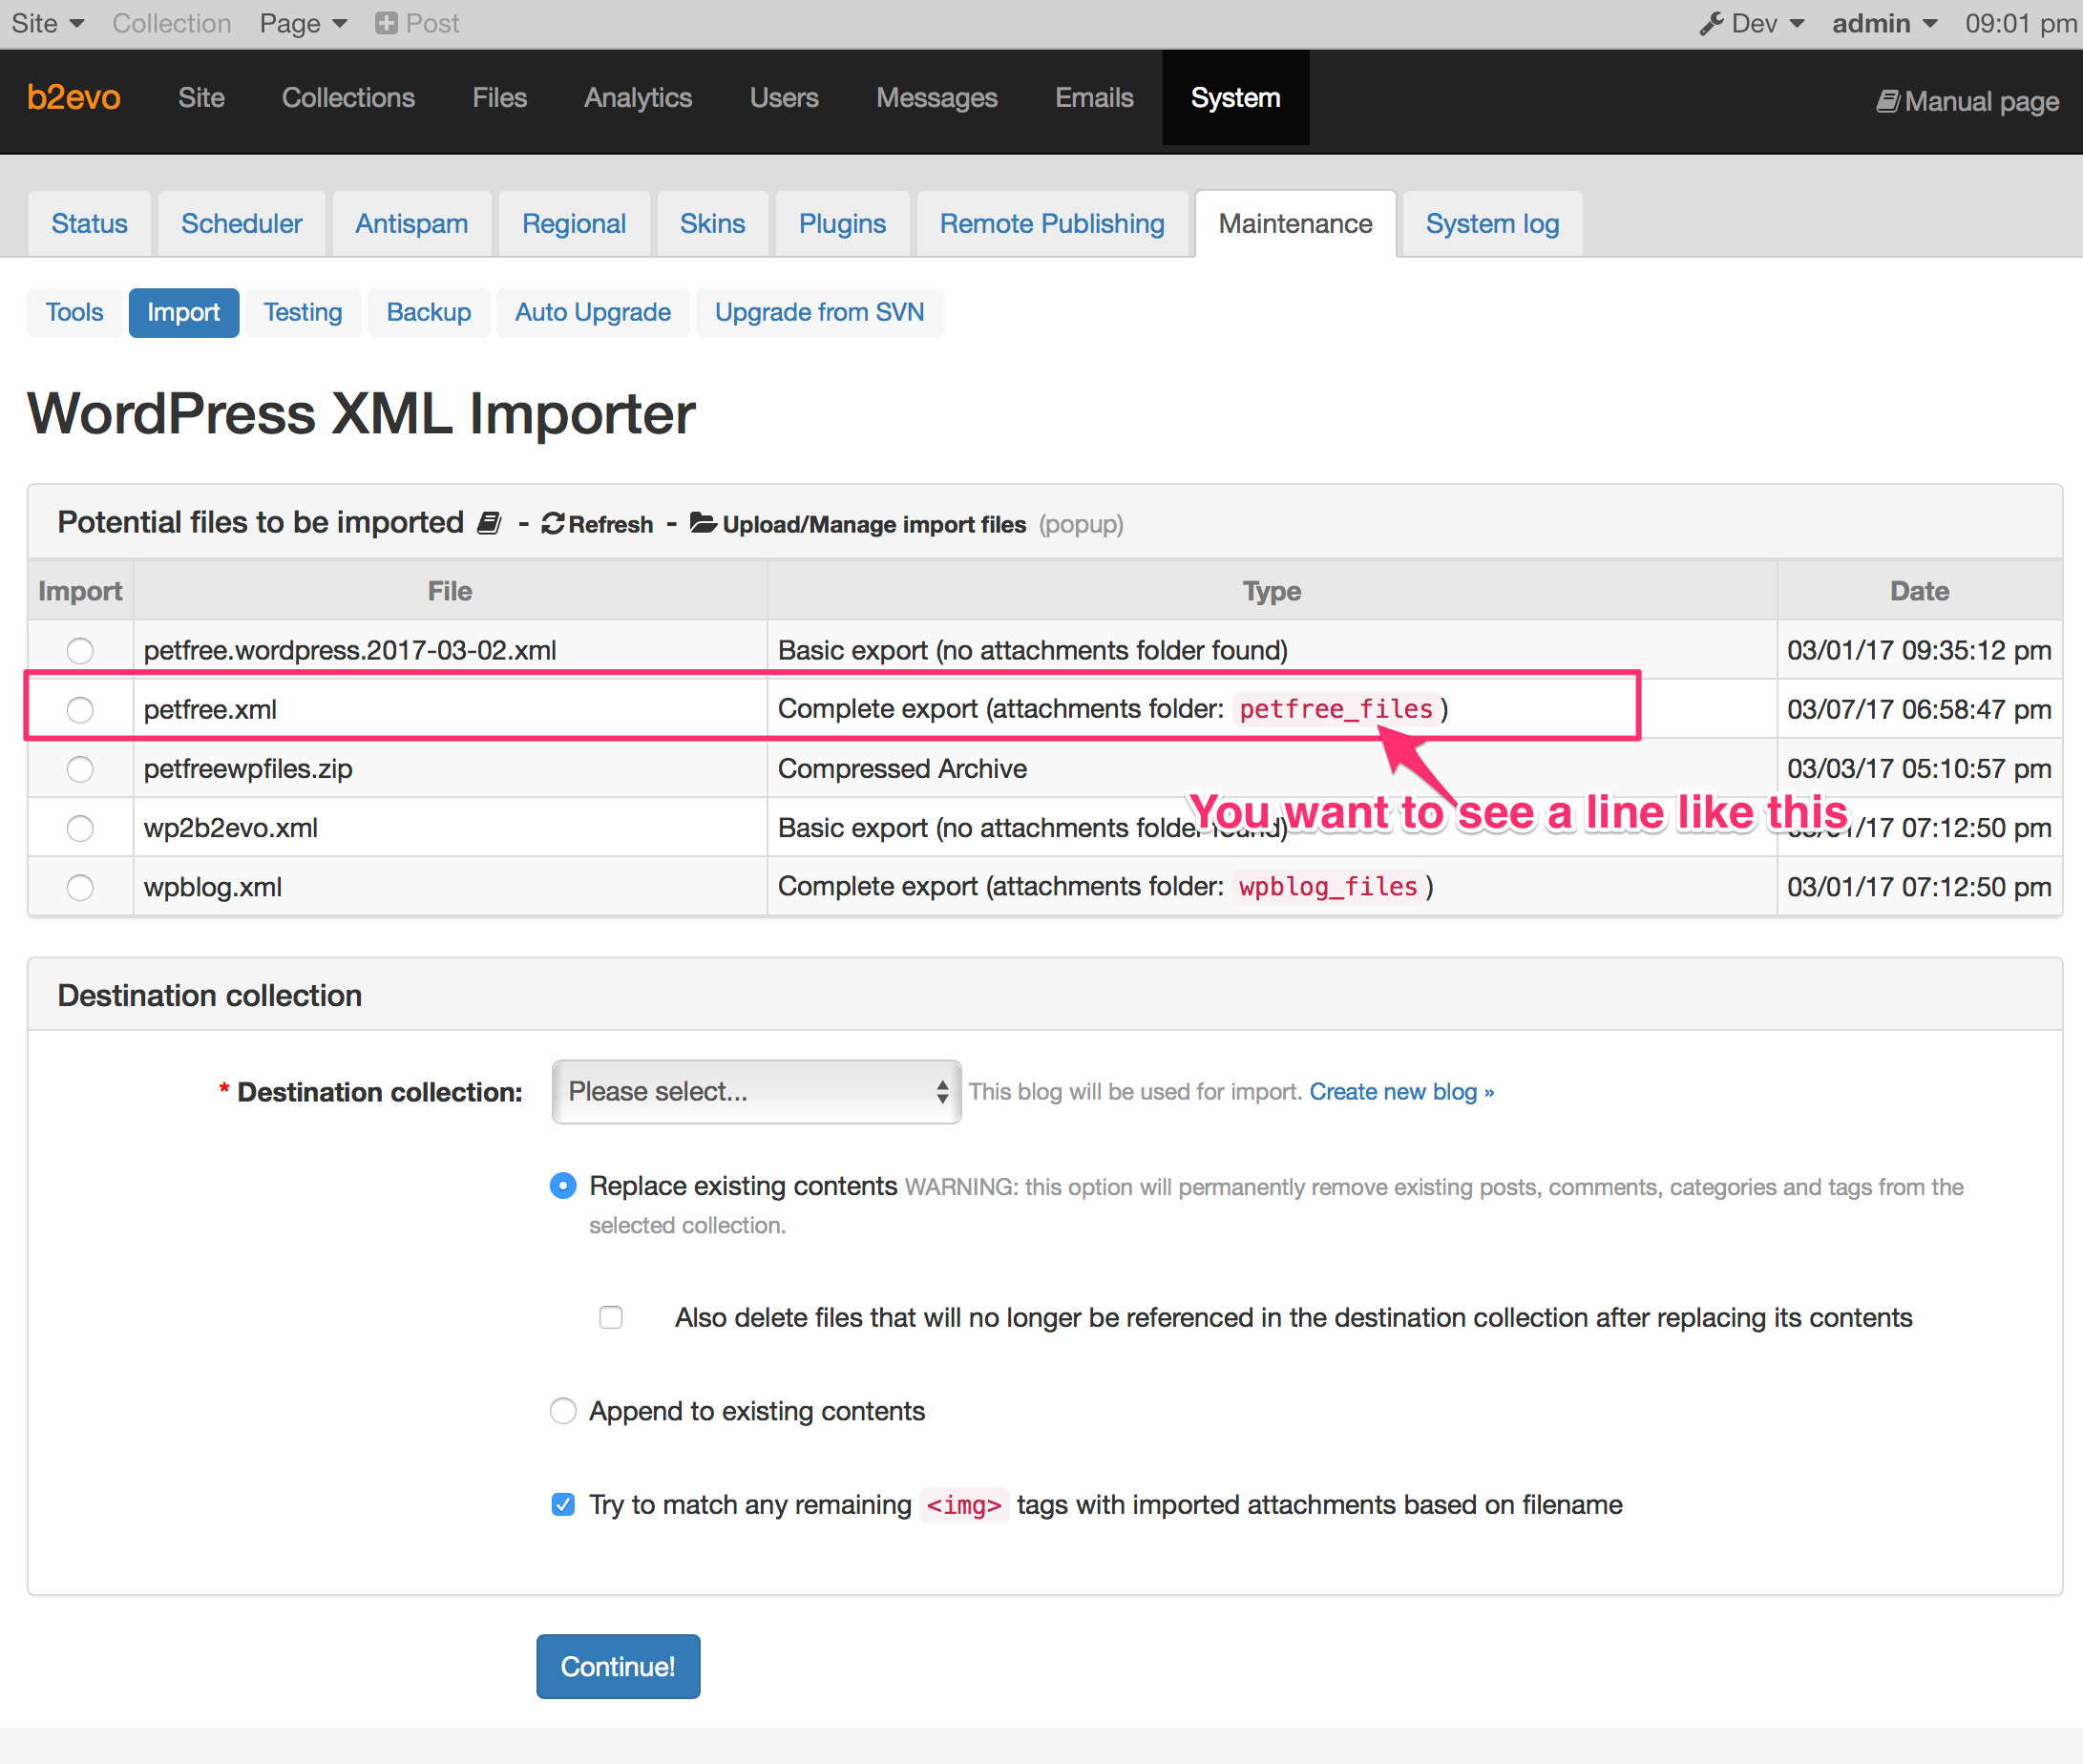Viewport: 2083px width, 1764px height.
Task: Open the admin user dropdown
Action: point(1885,23)
